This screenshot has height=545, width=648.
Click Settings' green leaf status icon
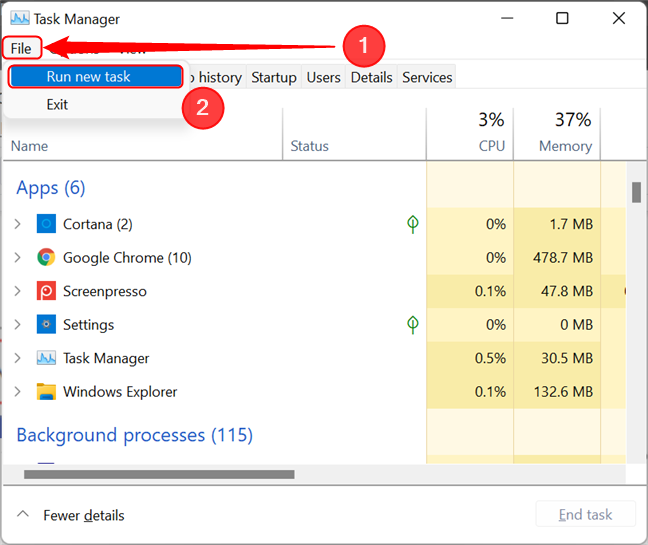click(x=413, y=325)
